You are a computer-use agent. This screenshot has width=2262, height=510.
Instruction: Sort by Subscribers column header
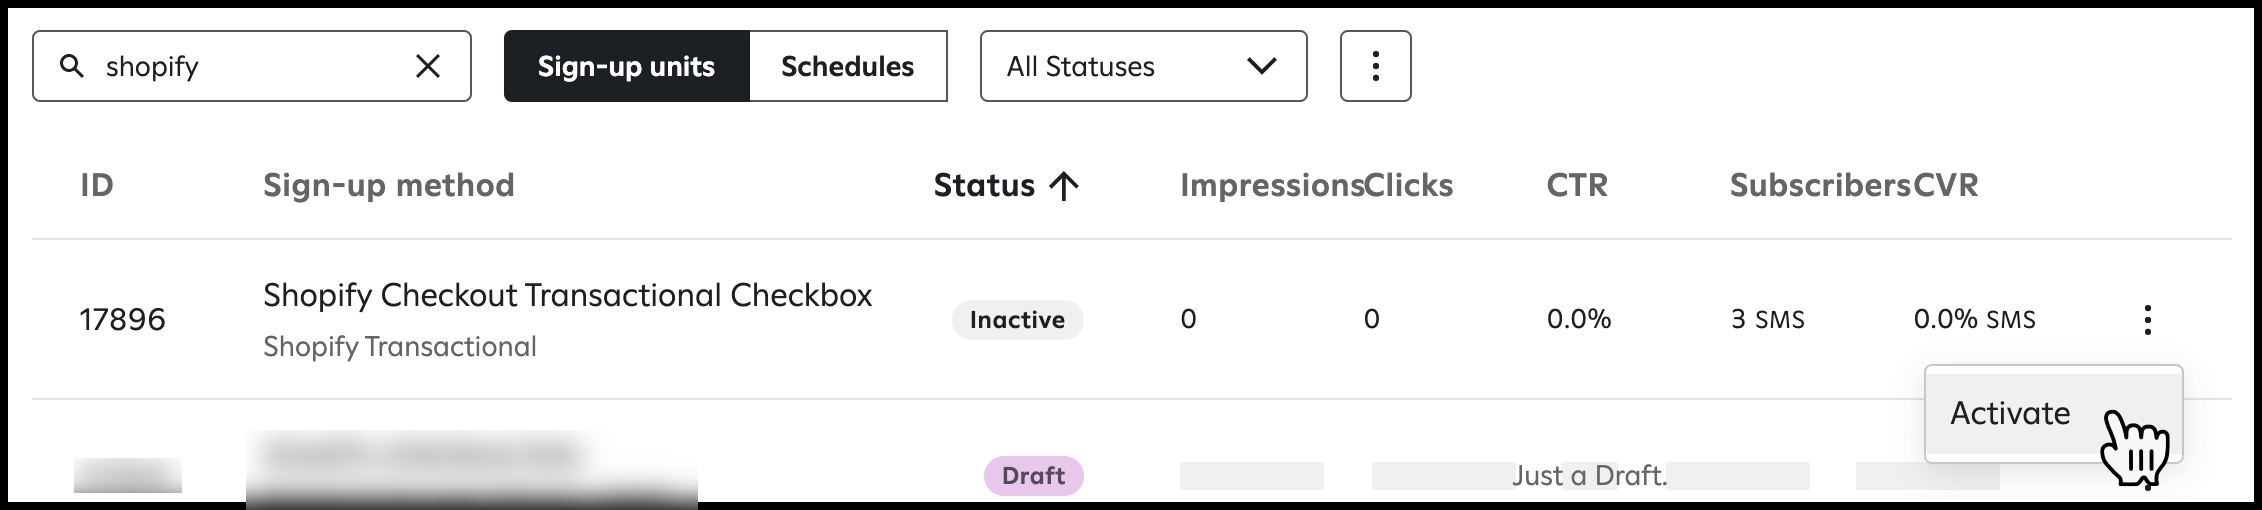1820,185
